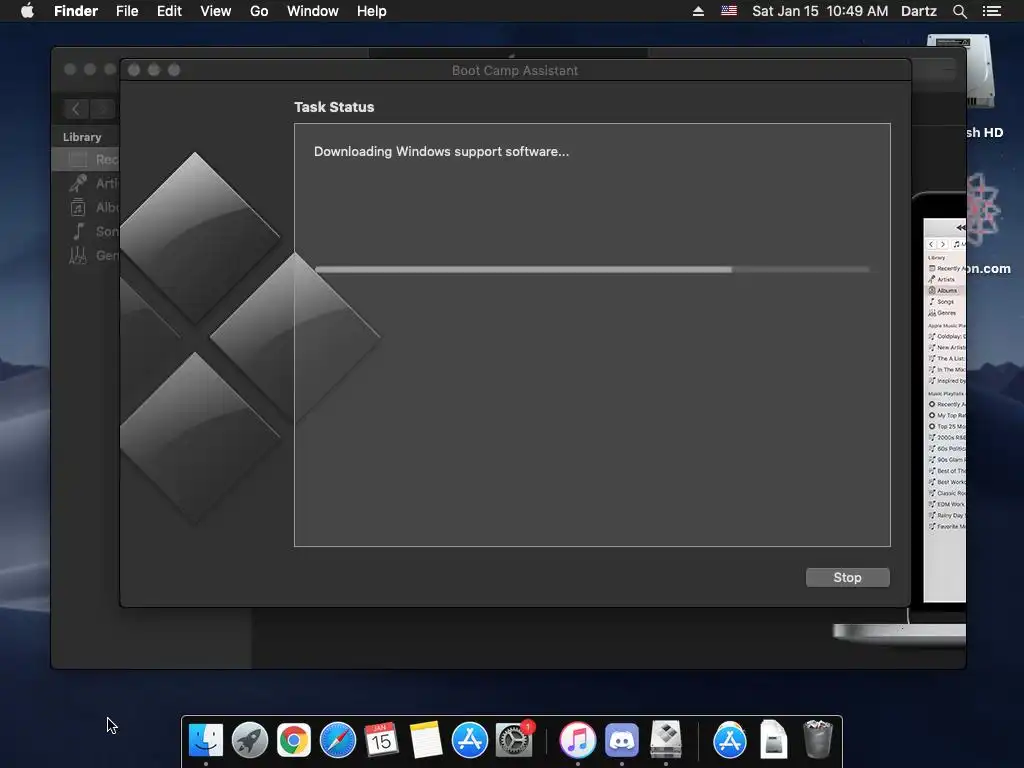
Task: Click the date and time in menu bar
Action: [x=820, y=11]
